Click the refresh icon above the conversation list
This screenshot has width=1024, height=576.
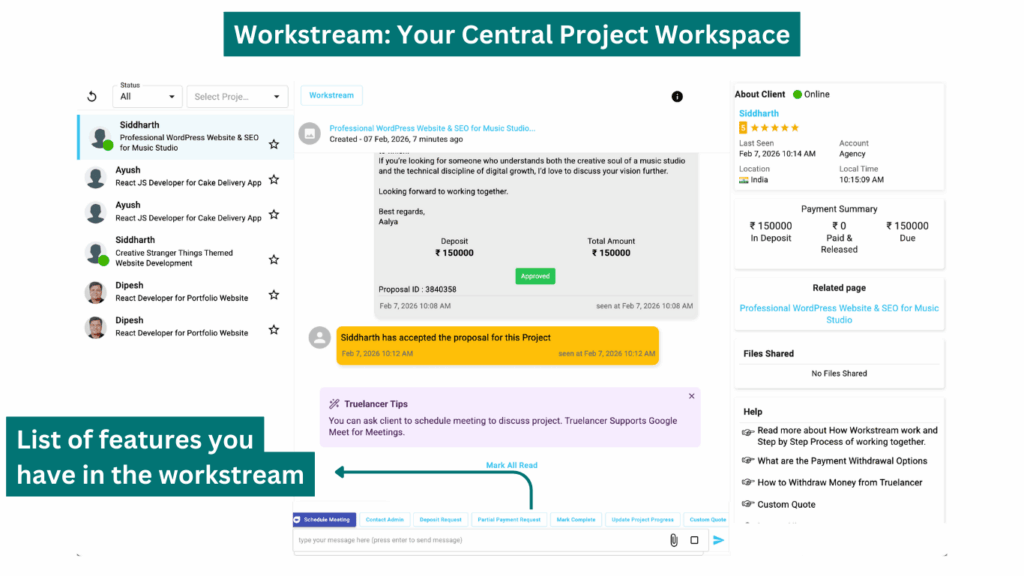coord(92,97)
